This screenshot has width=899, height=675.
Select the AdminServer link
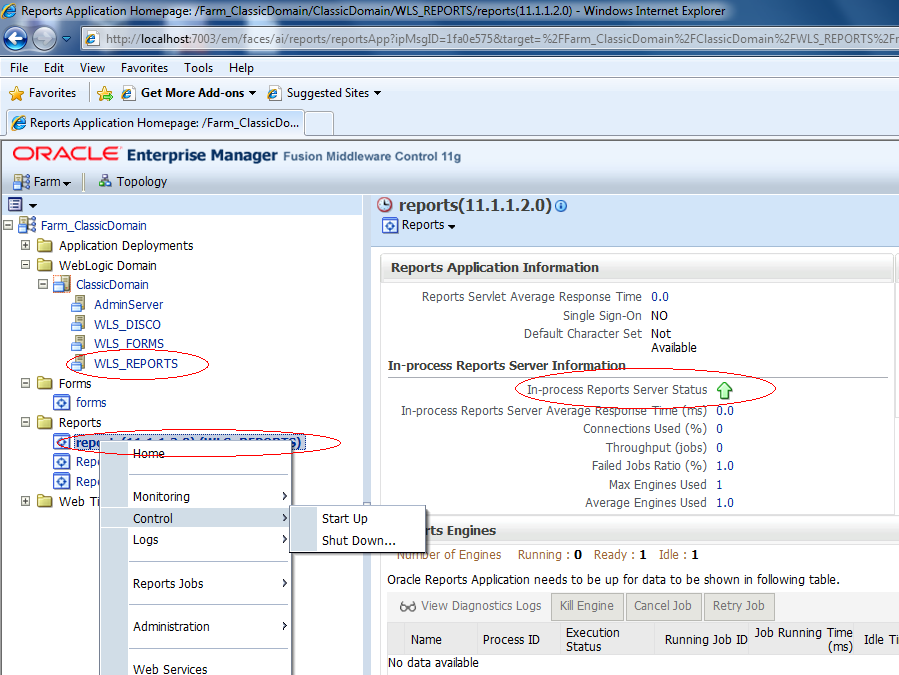click(128, 305)
